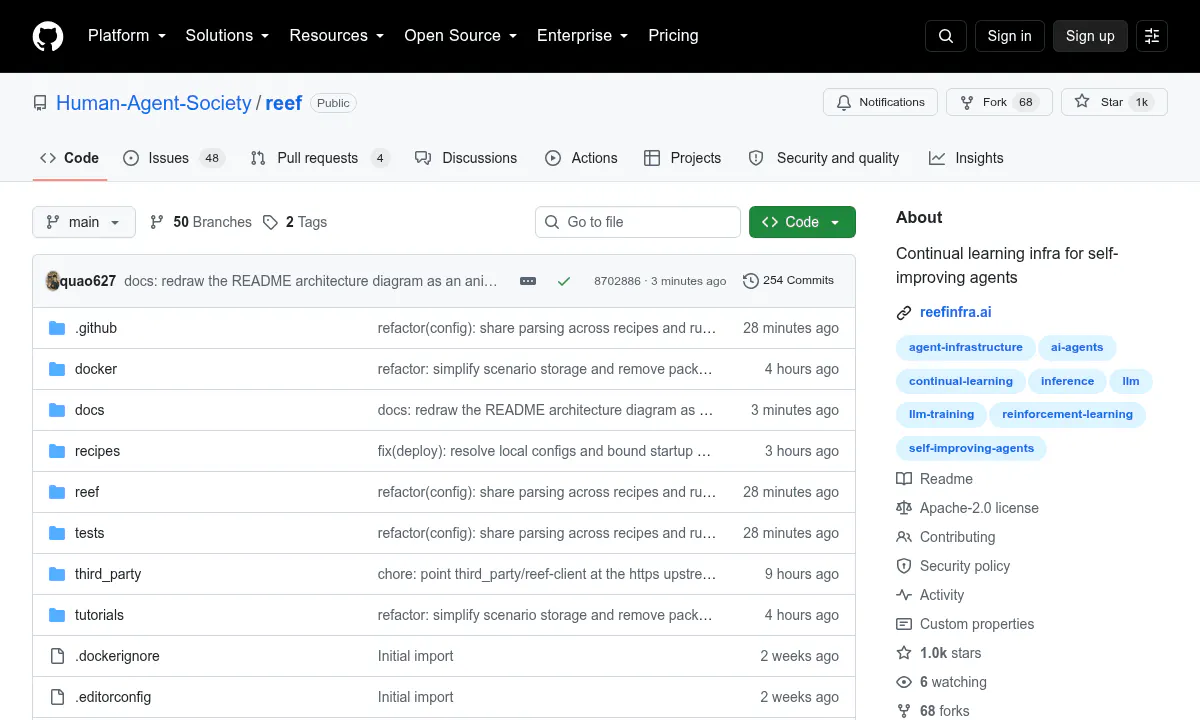Image resolution: width=1200 pixels, height=720 pixels.
Task: Expand the Solutions menu
Action: [227, 36]
